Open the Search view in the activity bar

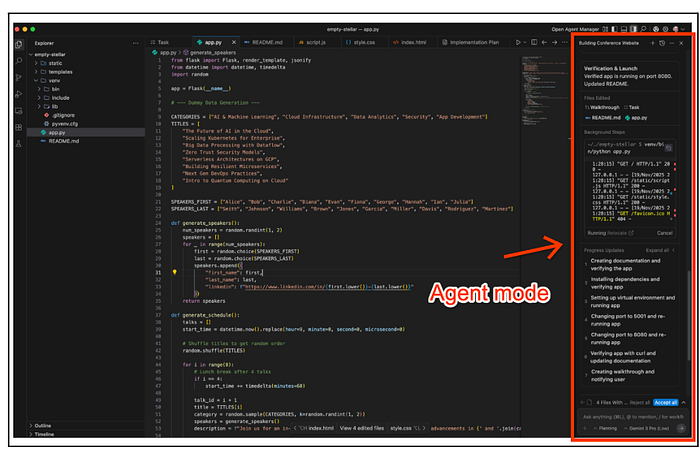point(19,60)
